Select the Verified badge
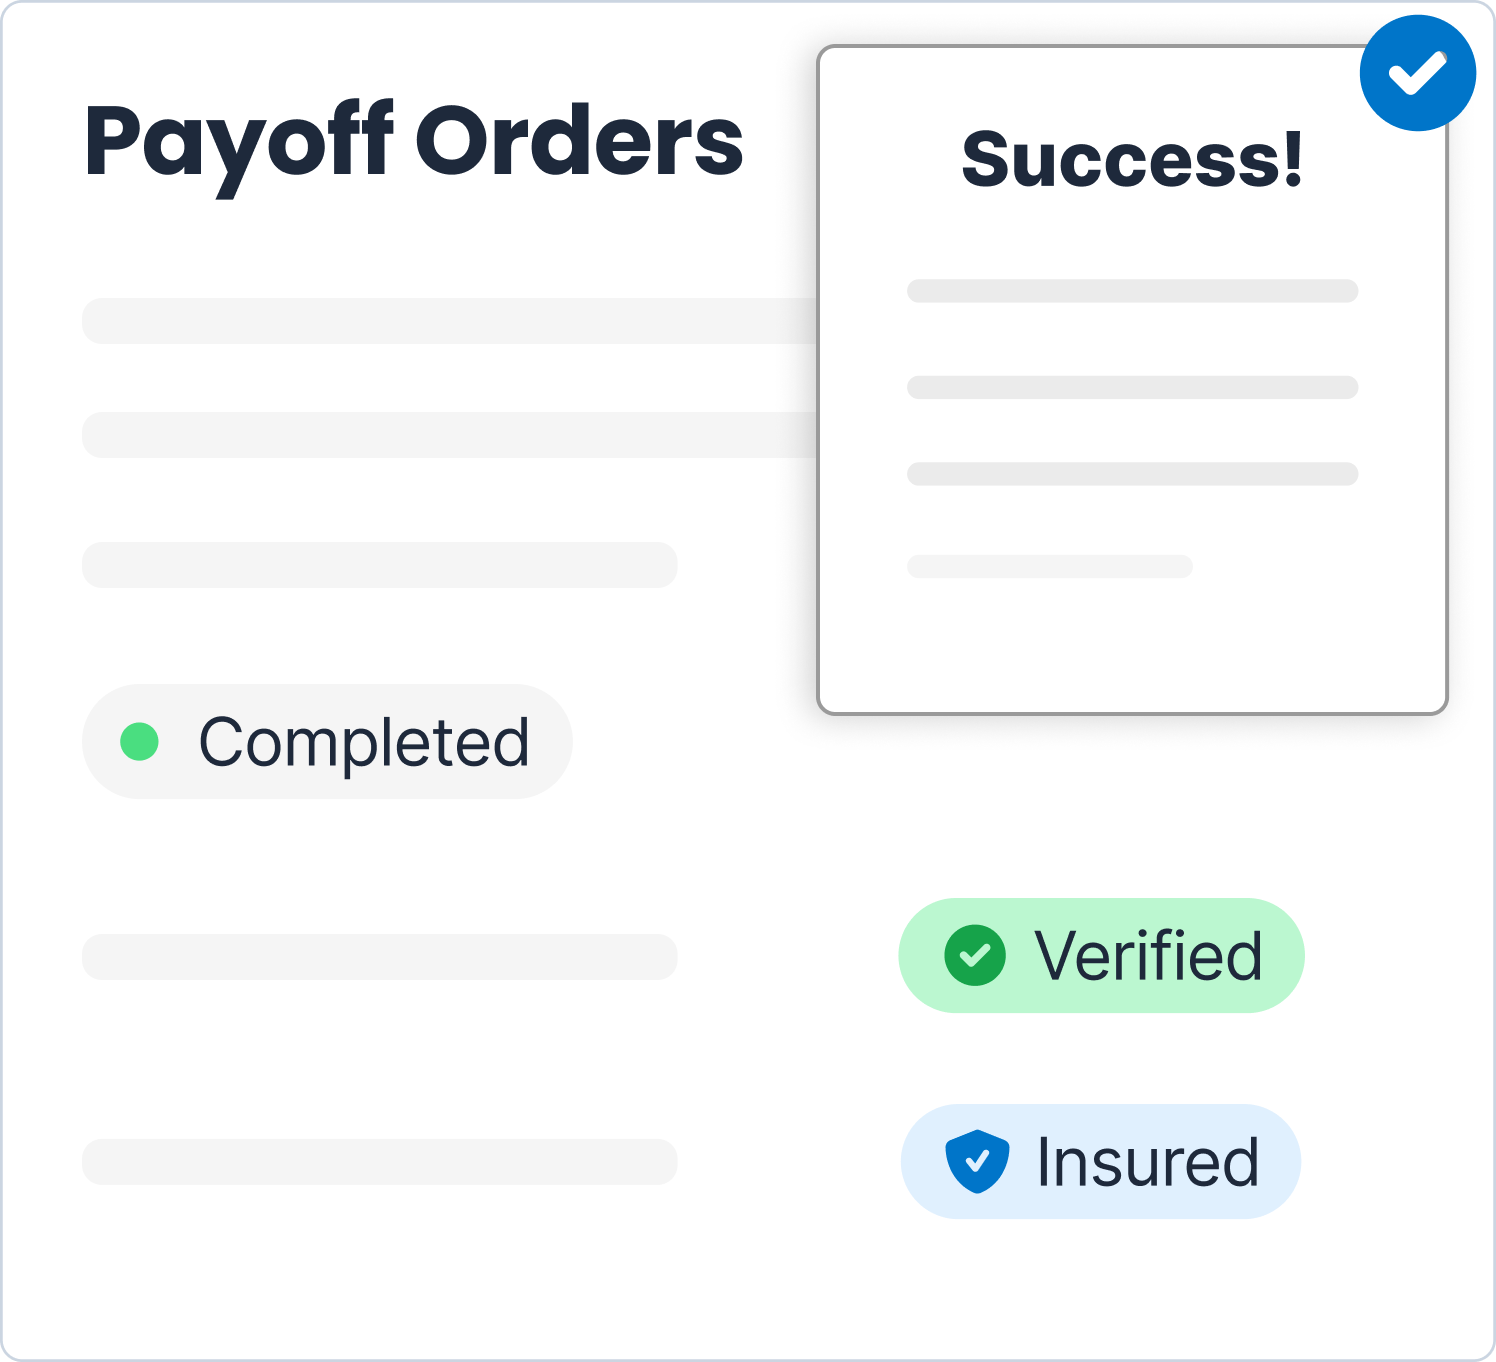The width and height of the screenshot is (1496, 1362). (1101, 955)
